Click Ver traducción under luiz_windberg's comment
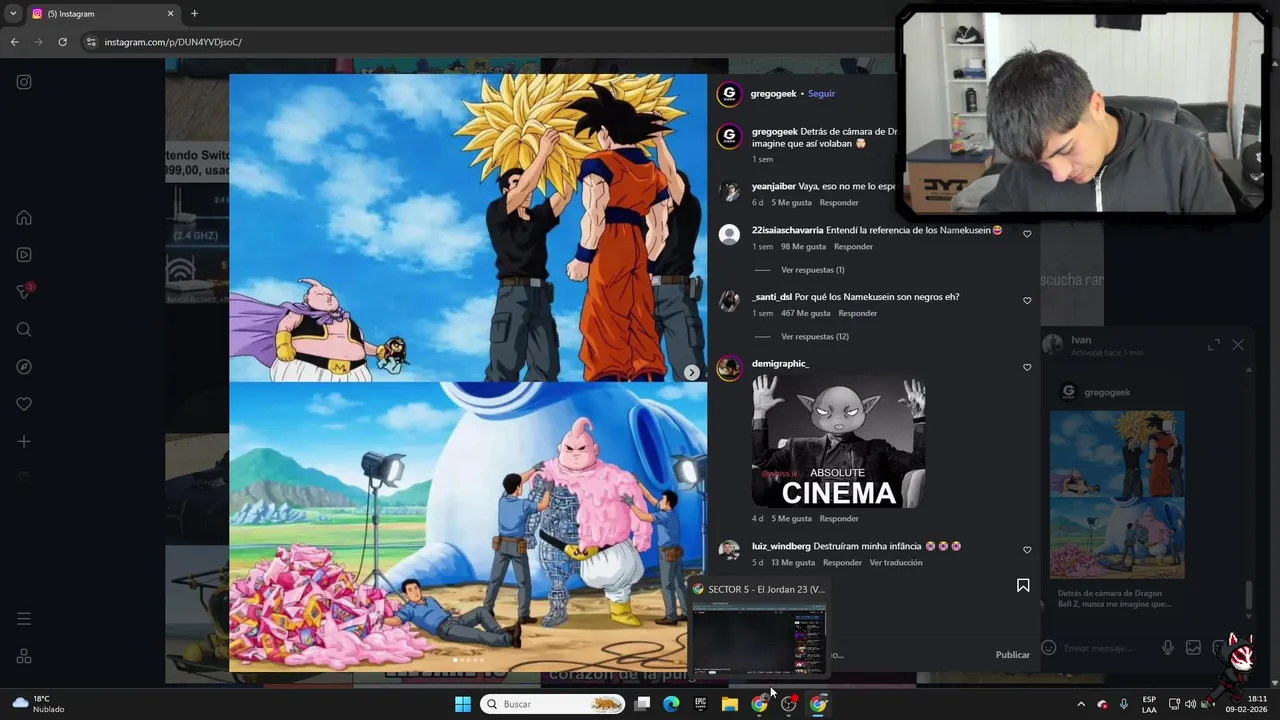This screenshot has height=720, width=1280. [896, 563]
